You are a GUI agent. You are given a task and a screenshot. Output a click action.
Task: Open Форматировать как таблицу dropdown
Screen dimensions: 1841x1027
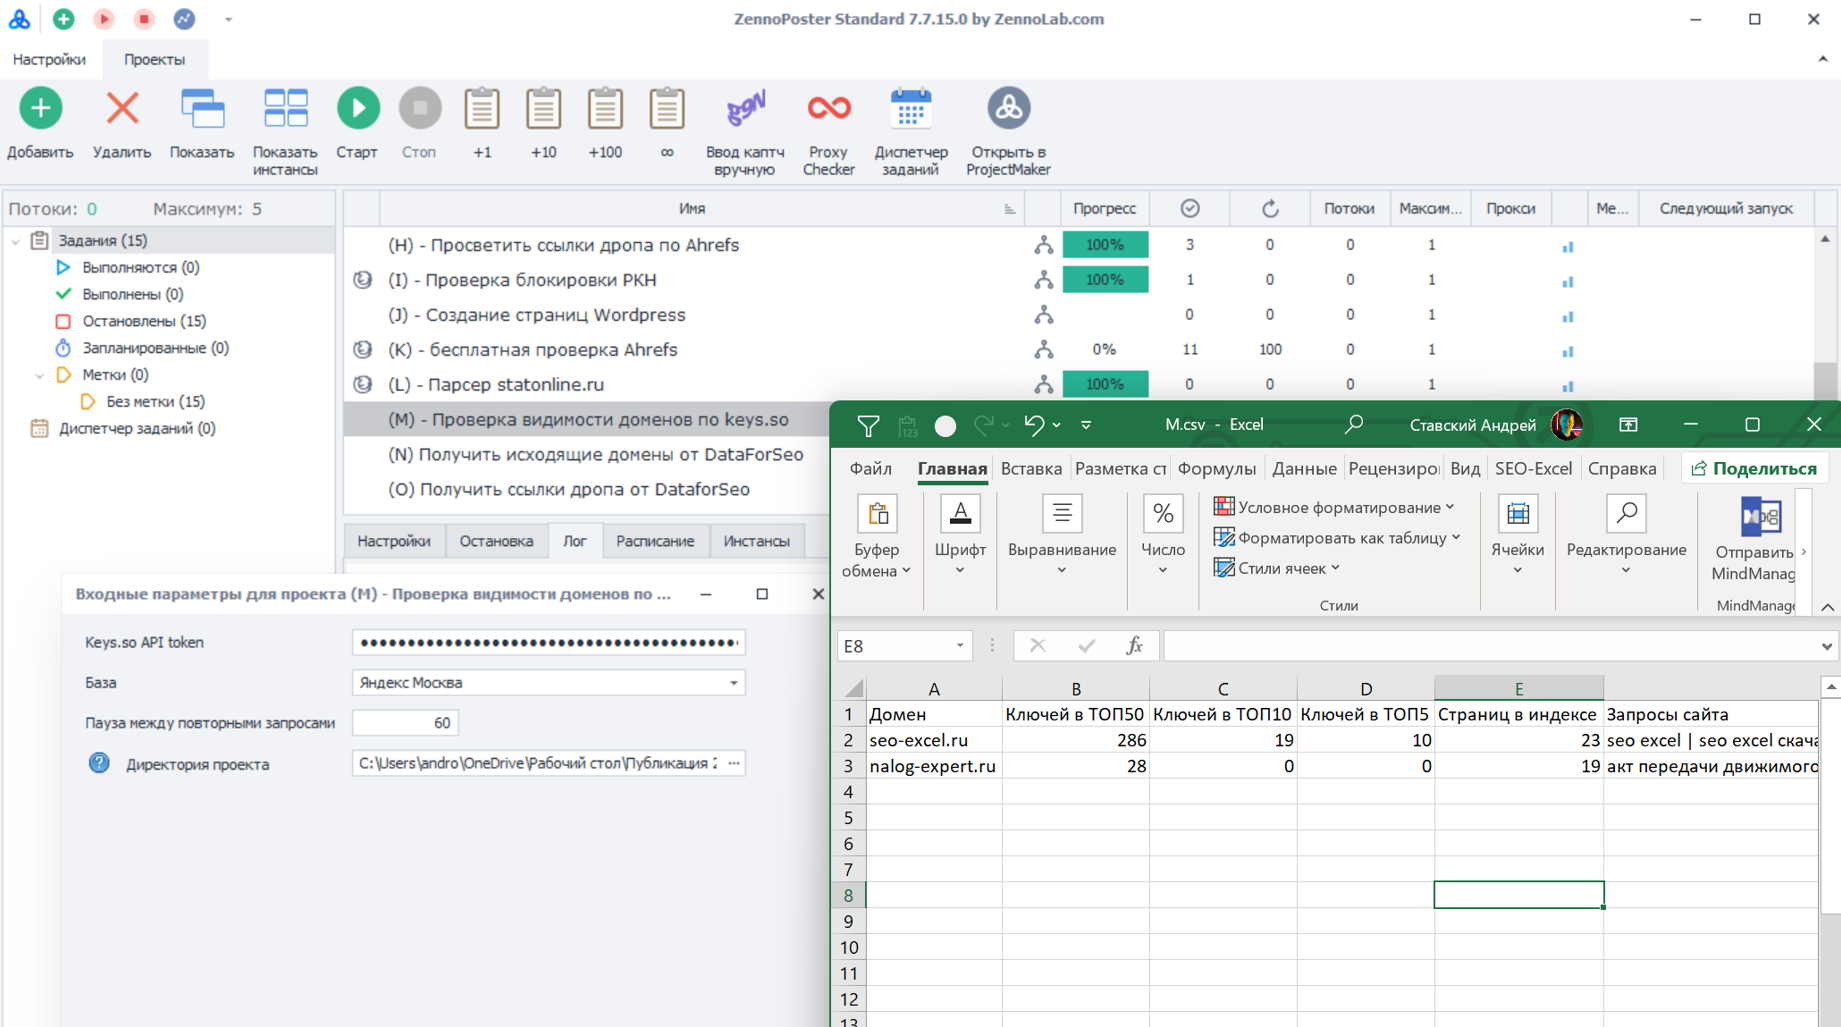[x=1337, y=538]
